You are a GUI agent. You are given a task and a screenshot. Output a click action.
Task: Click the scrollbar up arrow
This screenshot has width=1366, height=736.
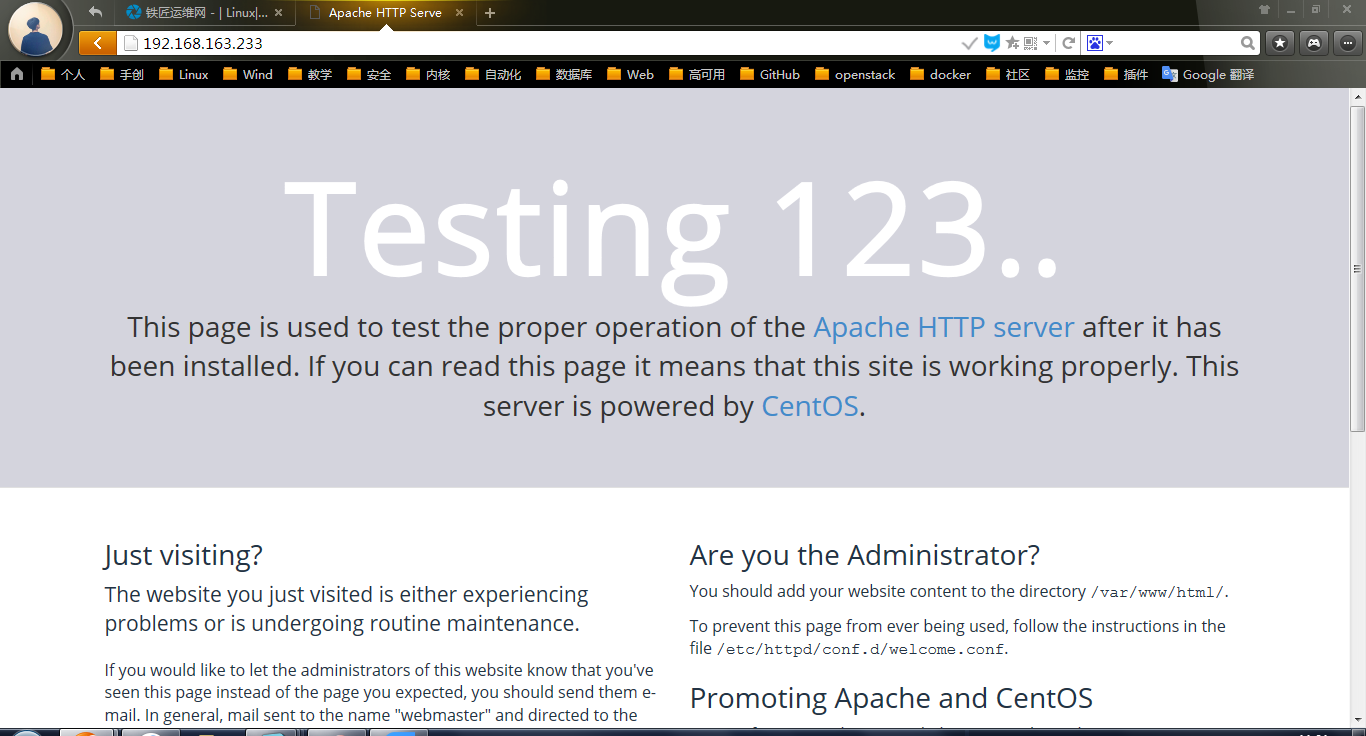click(x=1357, y=96)
